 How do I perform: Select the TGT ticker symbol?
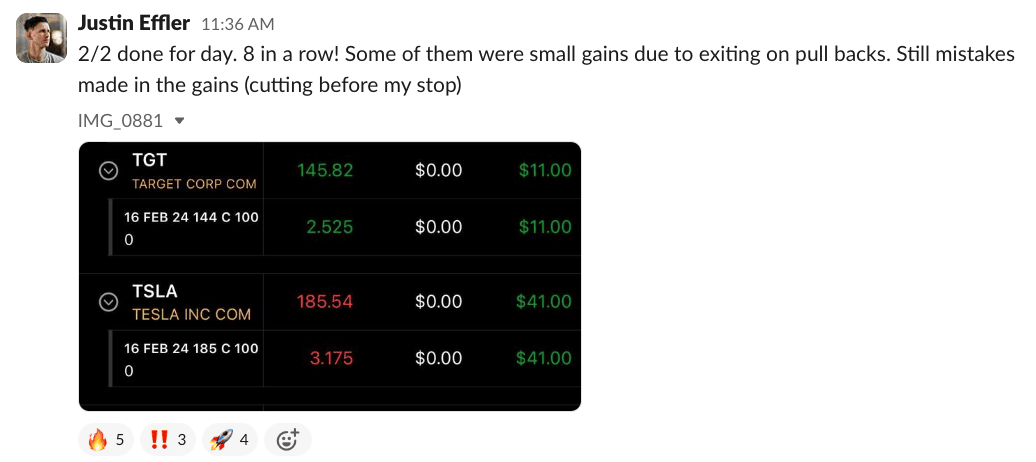click(150, 159)
